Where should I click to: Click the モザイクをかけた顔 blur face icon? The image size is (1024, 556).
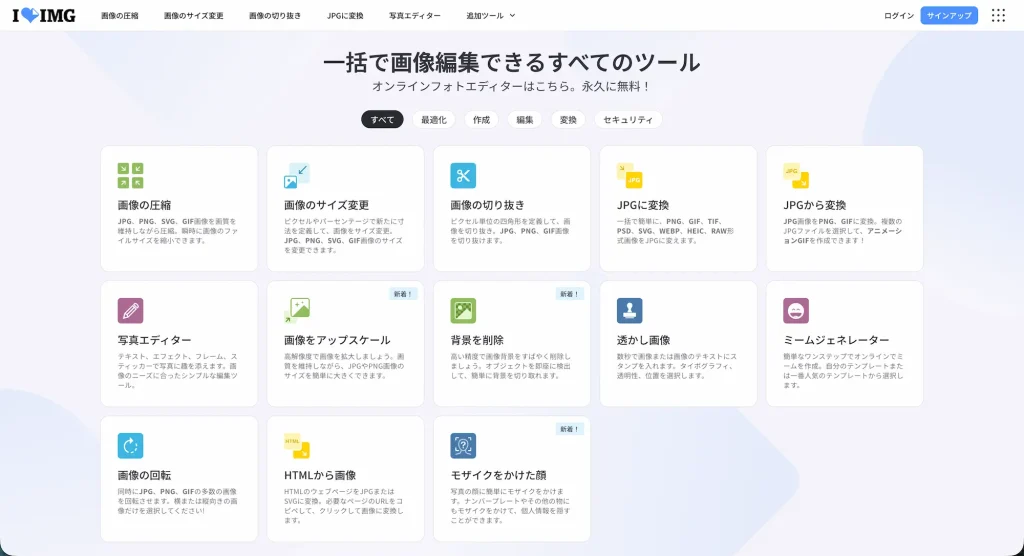pos(463,445)
